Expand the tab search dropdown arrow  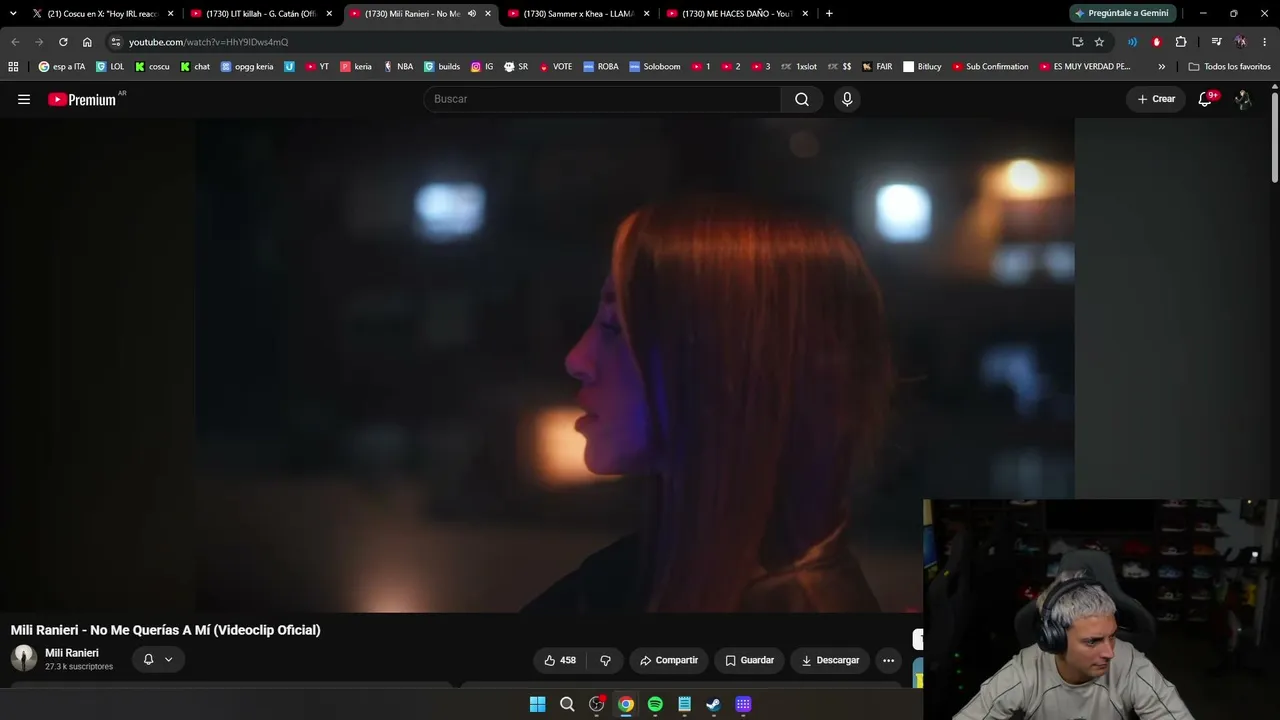[13, 13]
